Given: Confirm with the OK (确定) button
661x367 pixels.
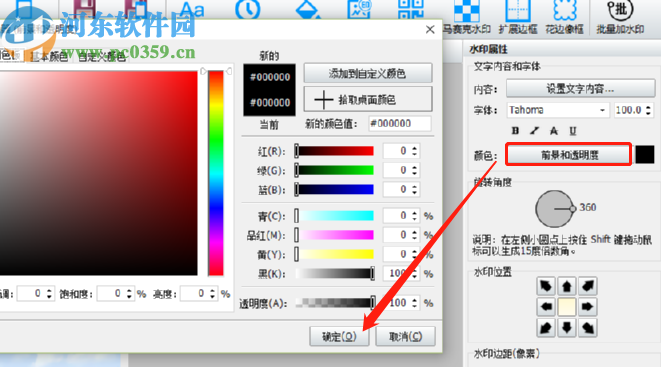Looking at the screenshot, I should [339, 336].
